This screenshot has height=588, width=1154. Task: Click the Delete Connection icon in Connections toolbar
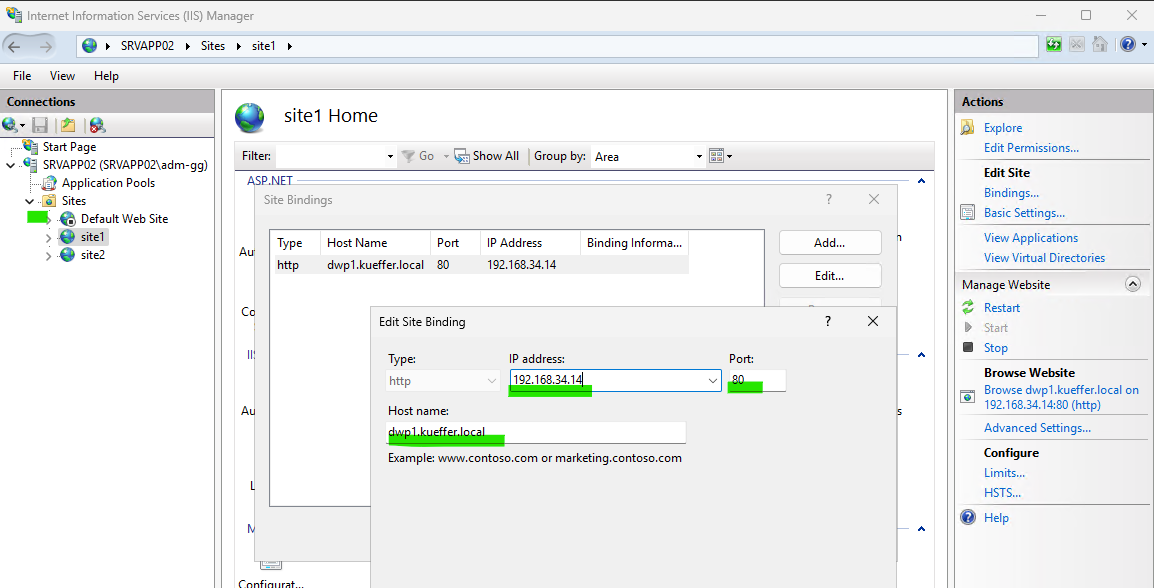97,125
